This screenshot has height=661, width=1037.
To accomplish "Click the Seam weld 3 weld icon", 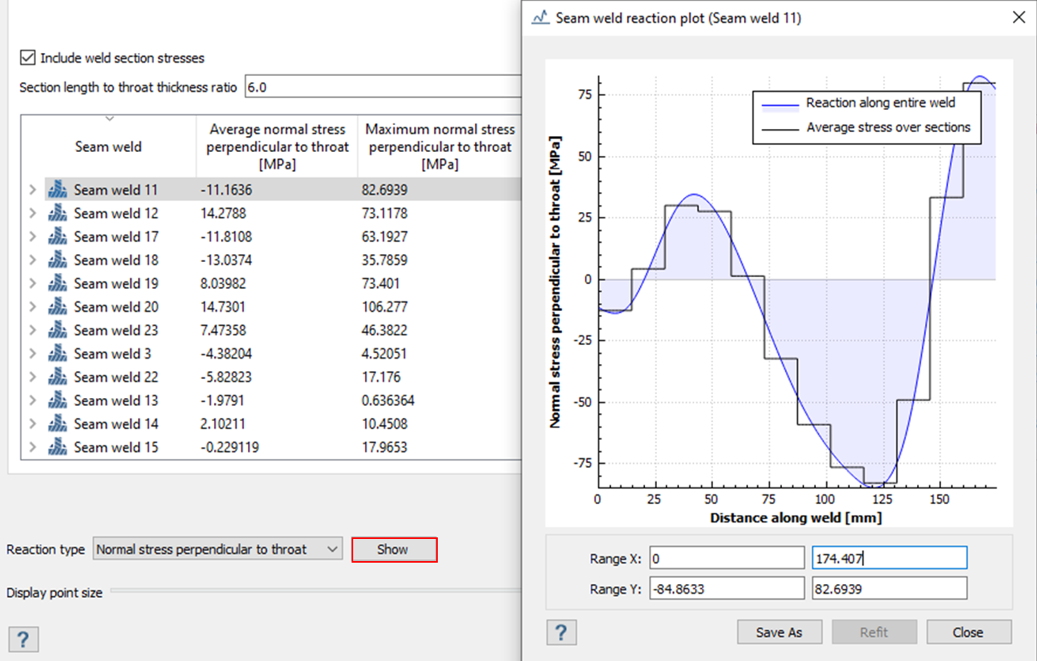I will pyautogui.click(x=57, y=354).
